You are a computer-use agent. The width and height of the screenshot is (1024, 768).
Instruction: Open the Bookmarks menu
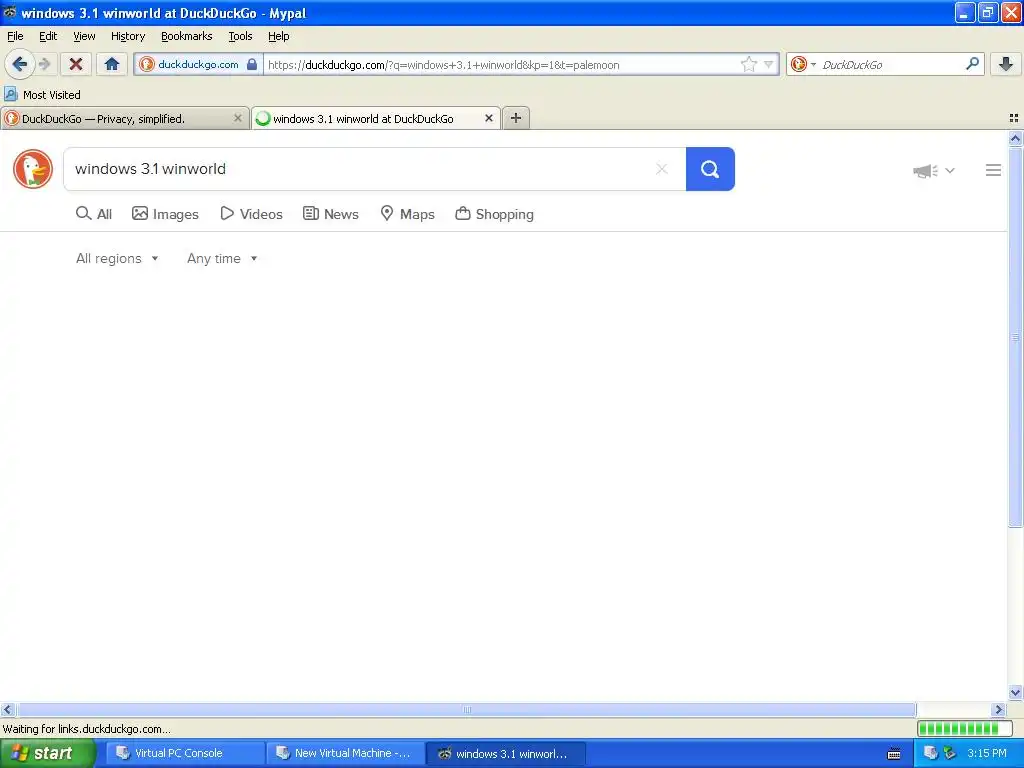[x=186, y=36]
